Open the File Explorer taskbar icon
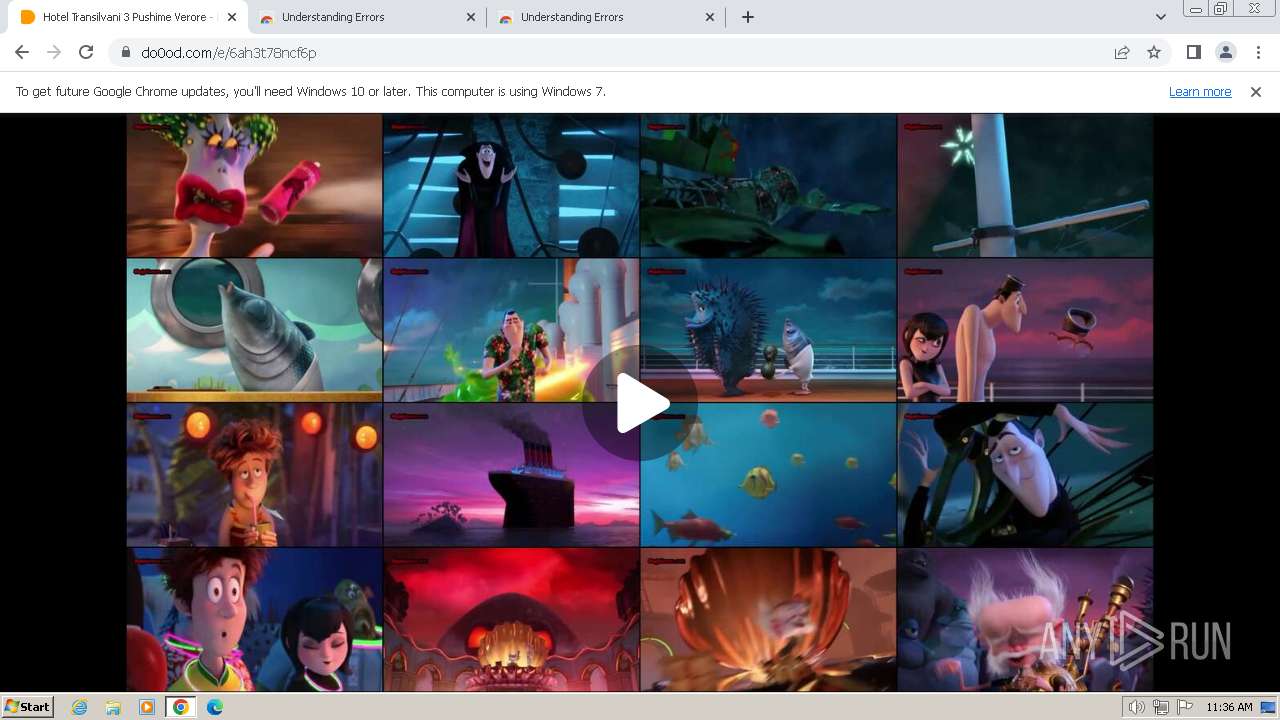The image size is (1280, 720). [113, 707]
